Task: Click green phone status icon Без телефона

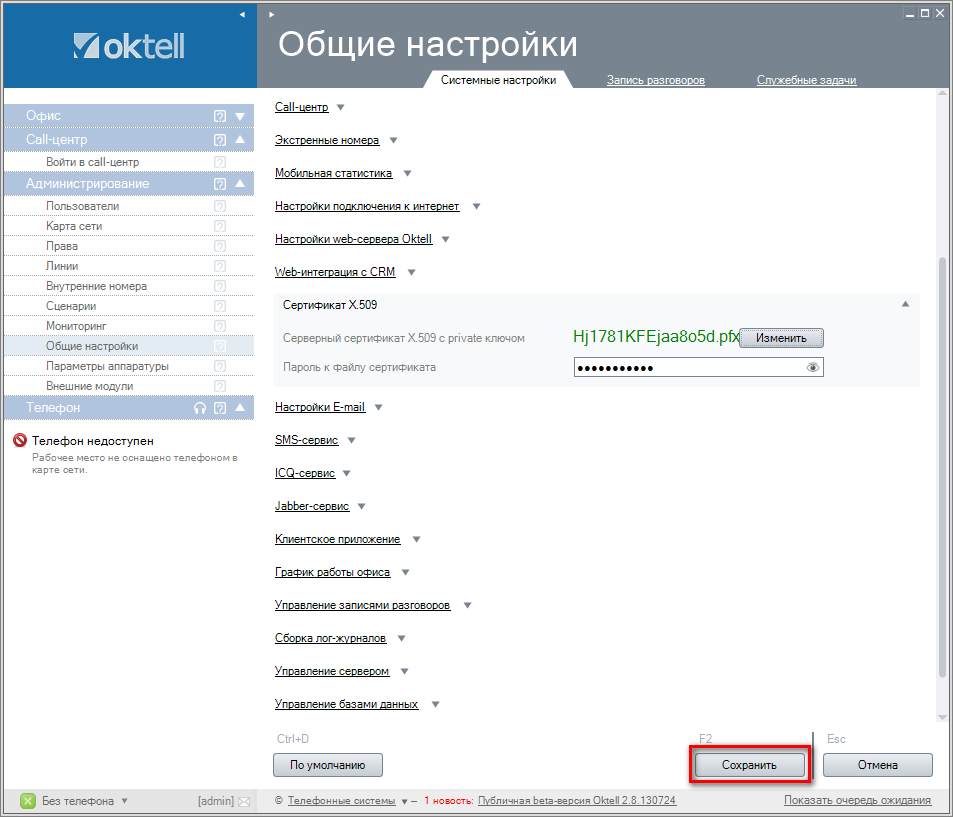Action: tap(28, 801)
